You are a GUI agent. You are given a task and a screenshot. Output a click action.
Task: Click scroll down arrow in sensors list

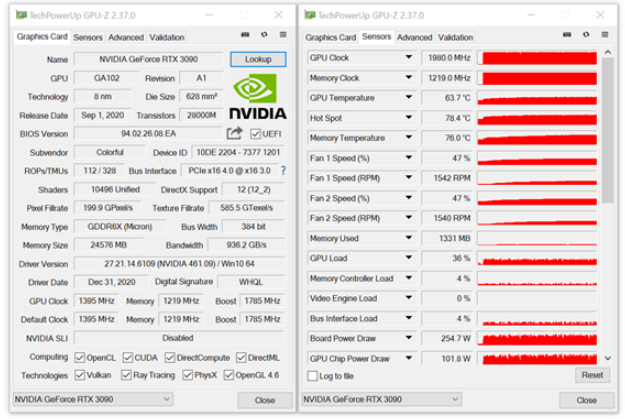(607, 358)
